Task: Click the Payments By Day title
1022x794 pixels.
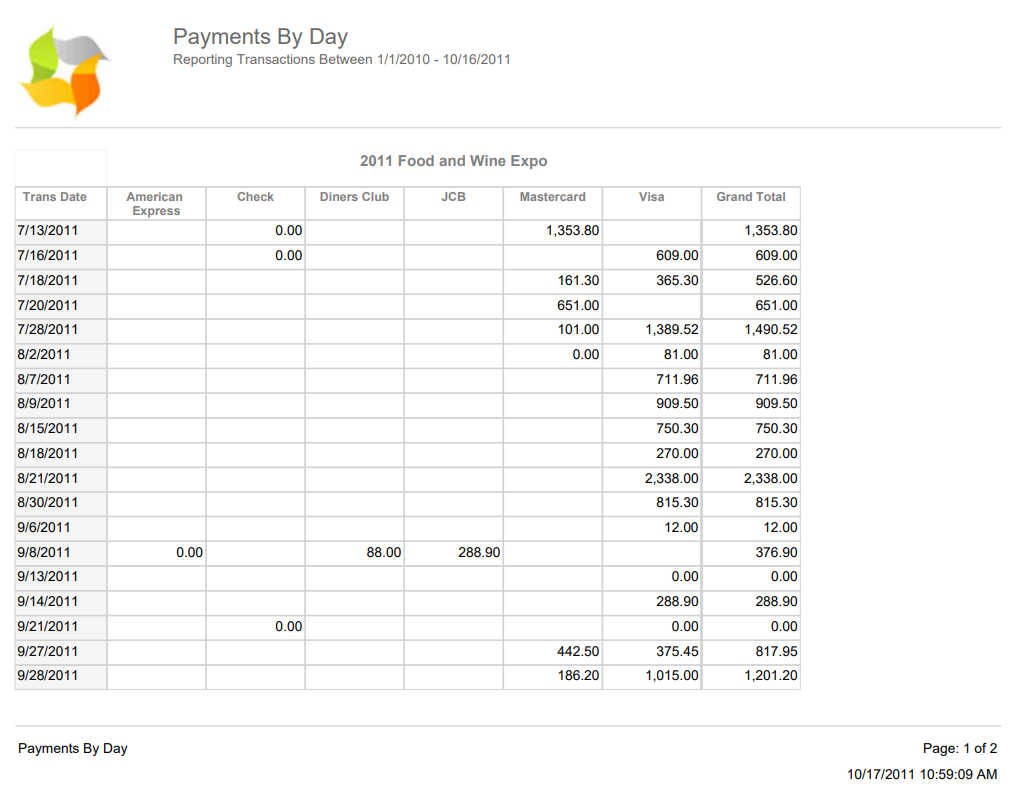Action: [x=260, y=37]
